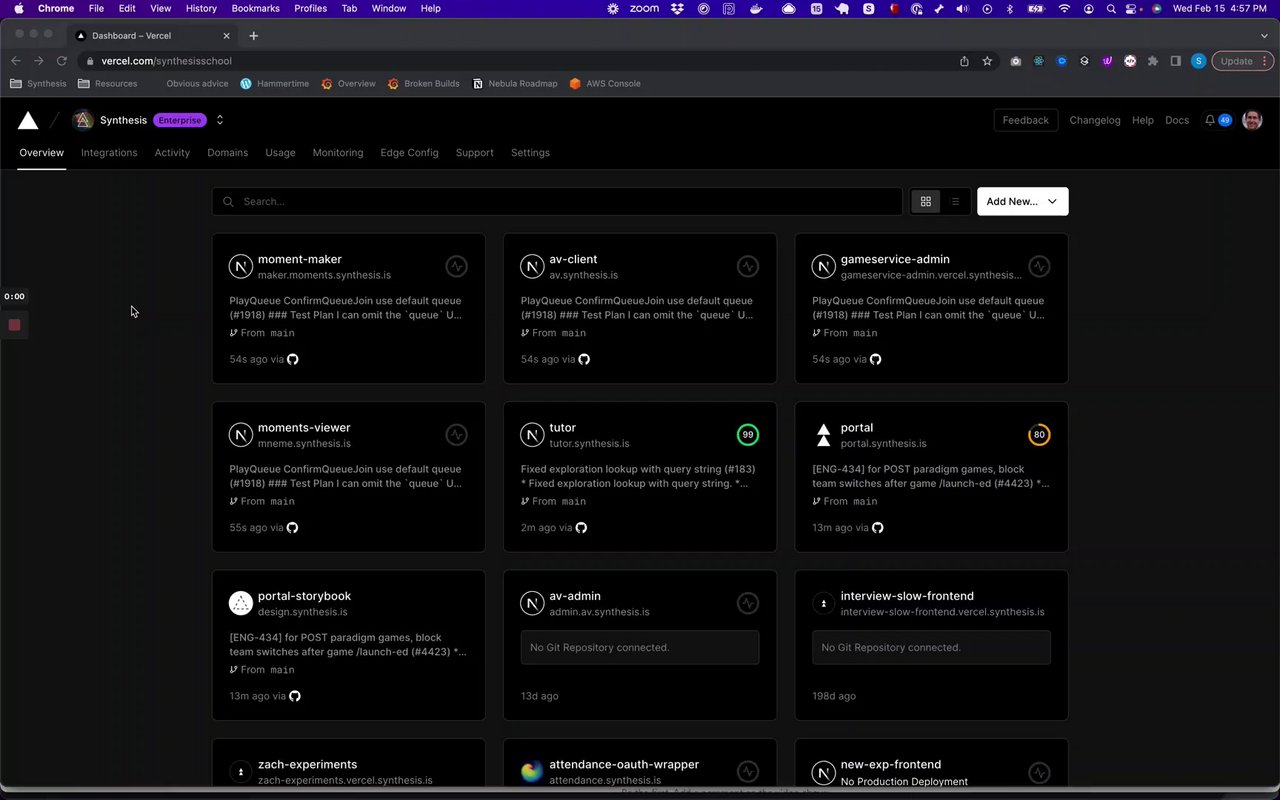The height and width of the screenshot is (800, 1280).
Task: Open the Profiles menu in menu bar
Action: (310, 8)
